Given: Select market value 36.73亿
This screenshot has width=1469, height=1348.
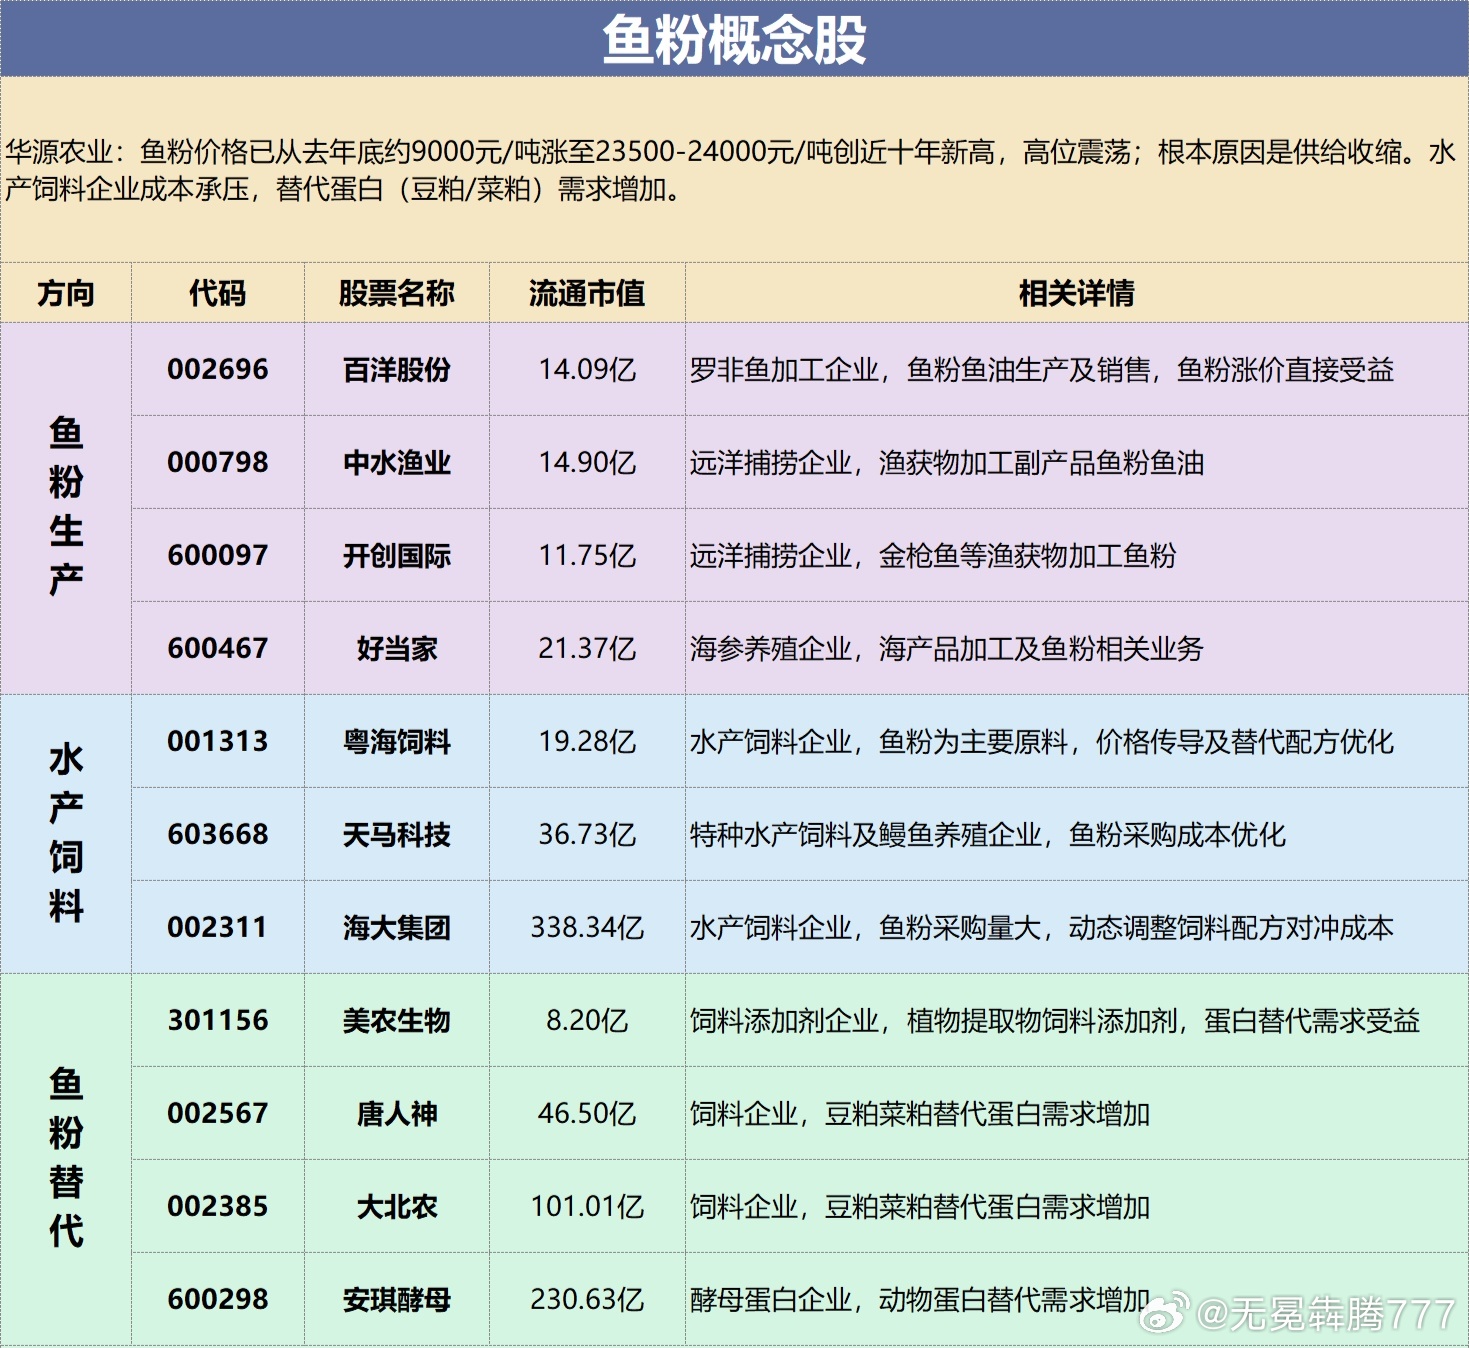Looking at the screenshot, I should click(587, 834).
